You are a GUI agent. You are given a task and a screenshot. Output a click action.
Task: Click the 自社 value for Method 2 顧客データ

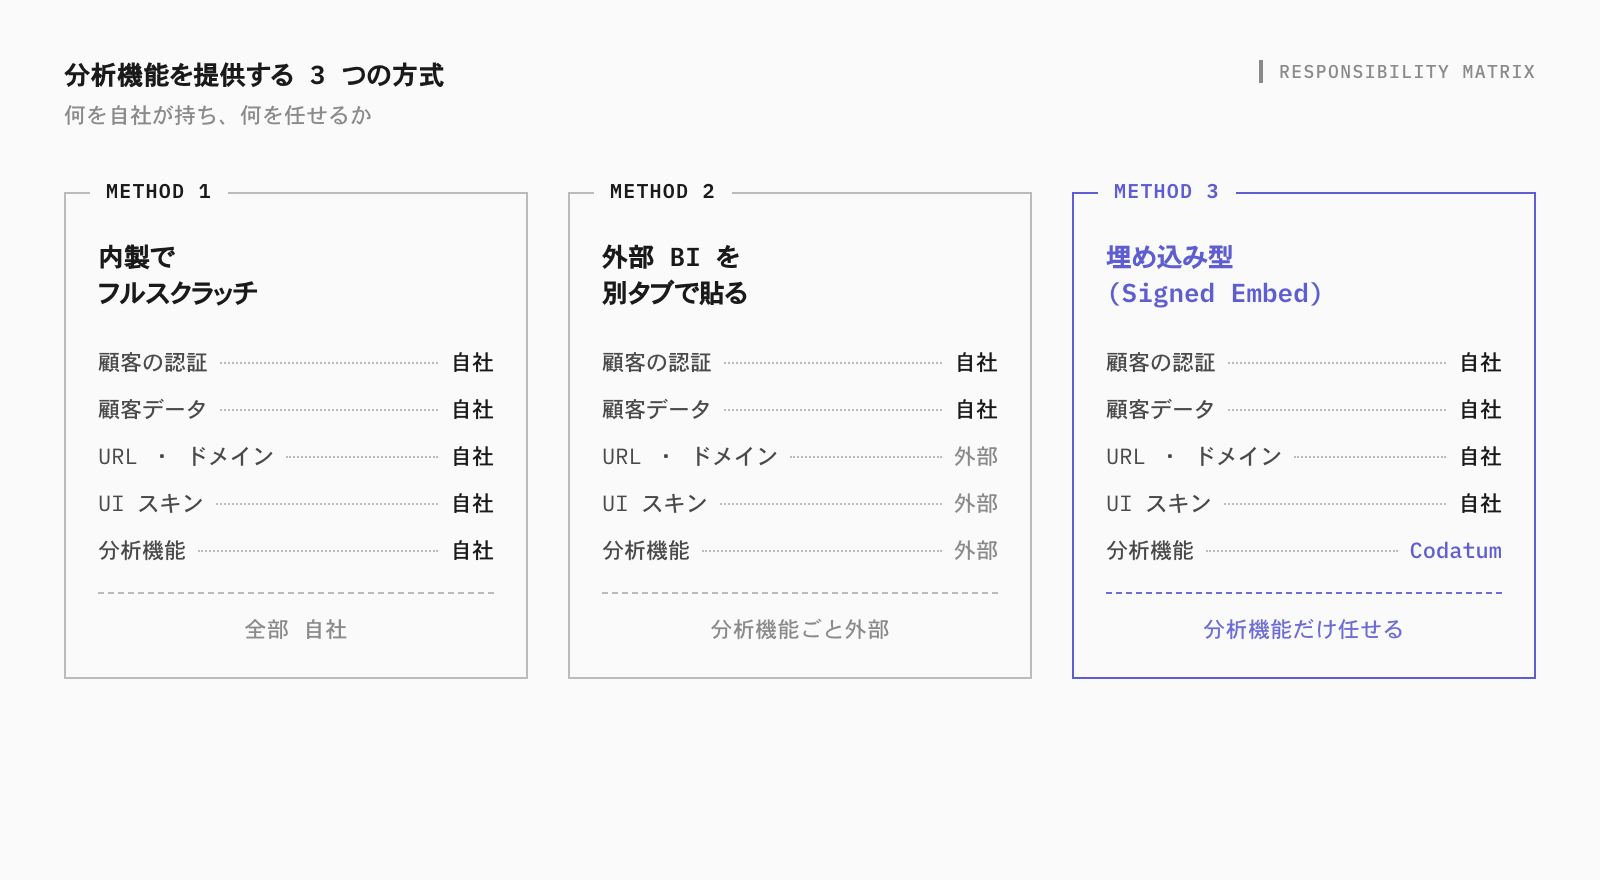tap(977, 409)
